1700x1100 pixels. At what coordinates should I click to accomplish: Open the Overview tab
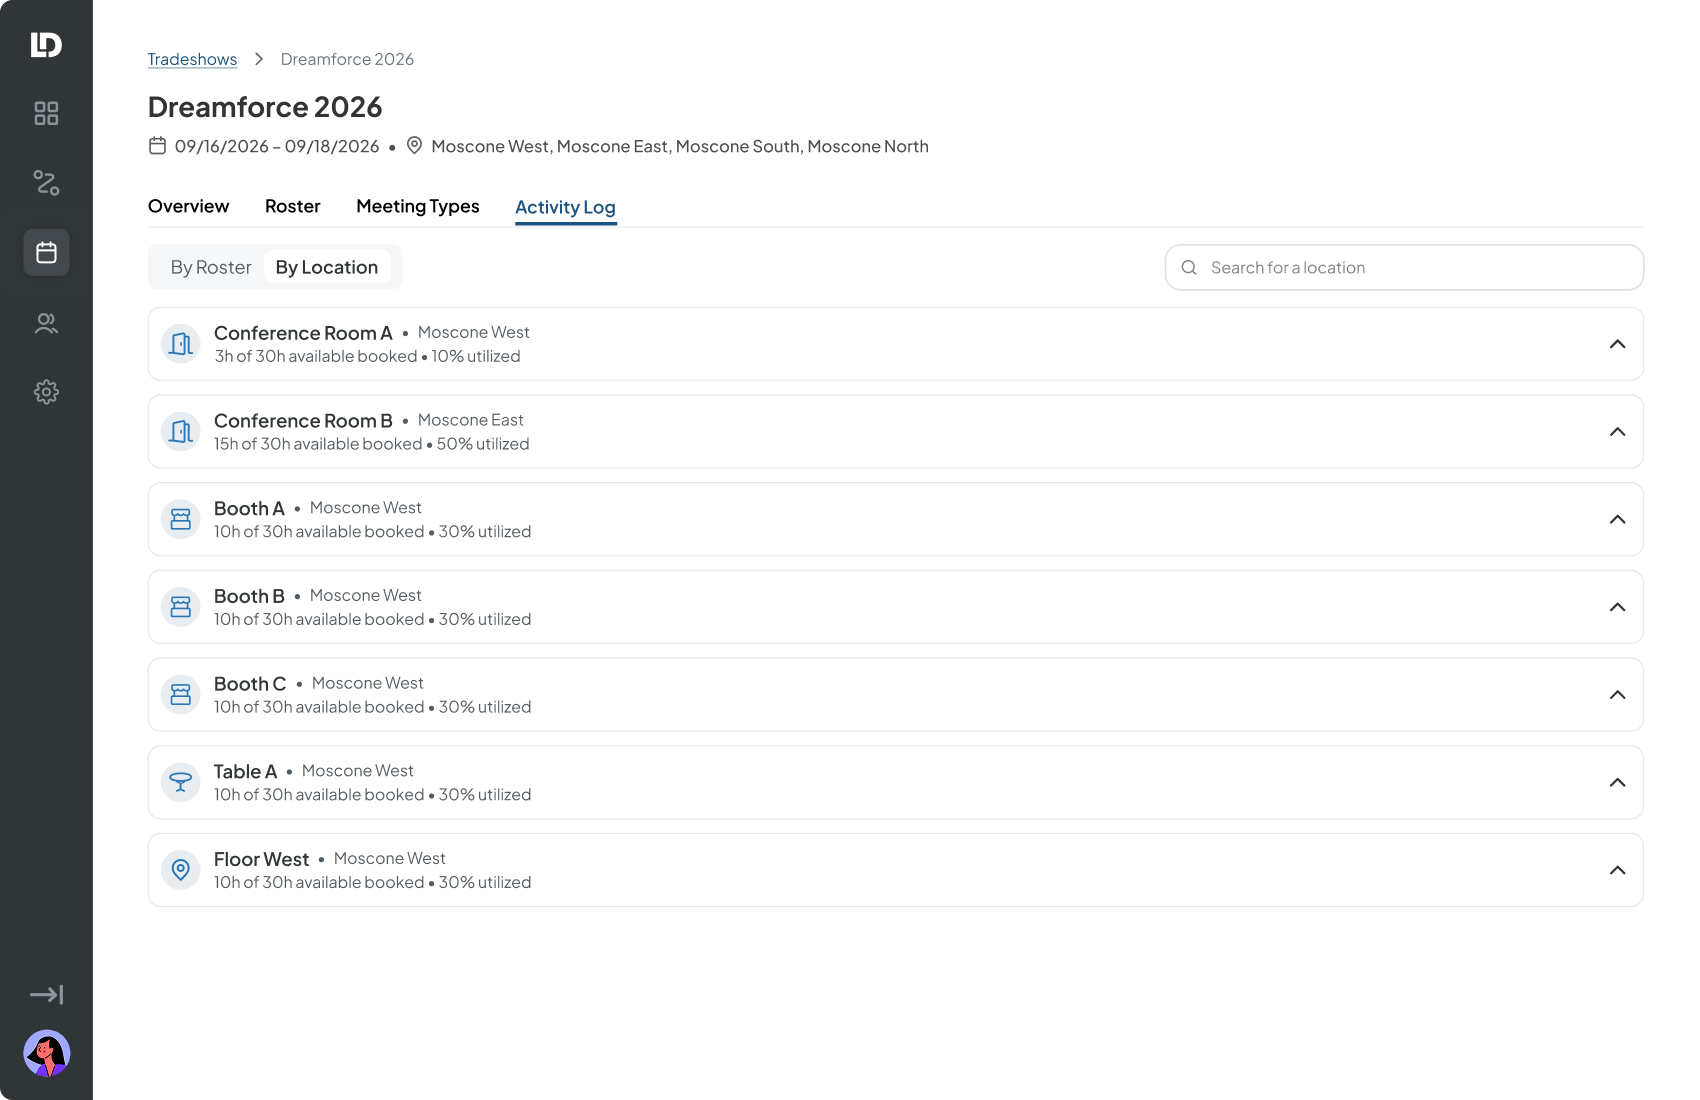pos(188,206)
